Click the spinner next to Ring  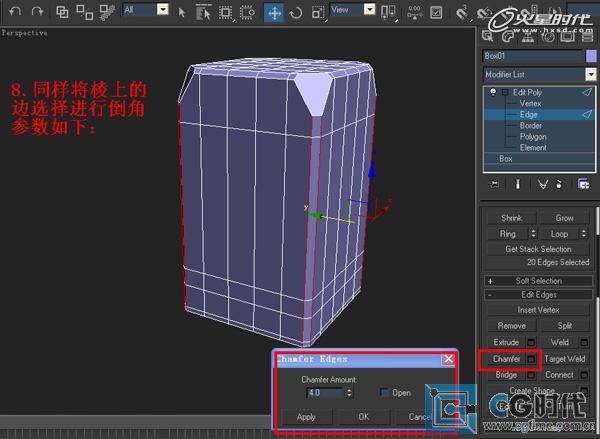click(x=533, y=233)
